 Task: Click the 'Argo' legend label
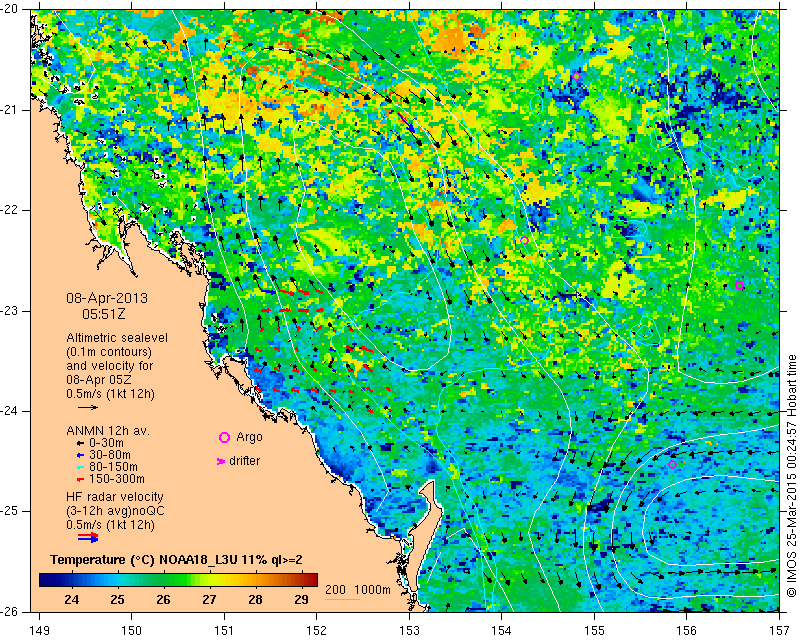tap(249, 437)
